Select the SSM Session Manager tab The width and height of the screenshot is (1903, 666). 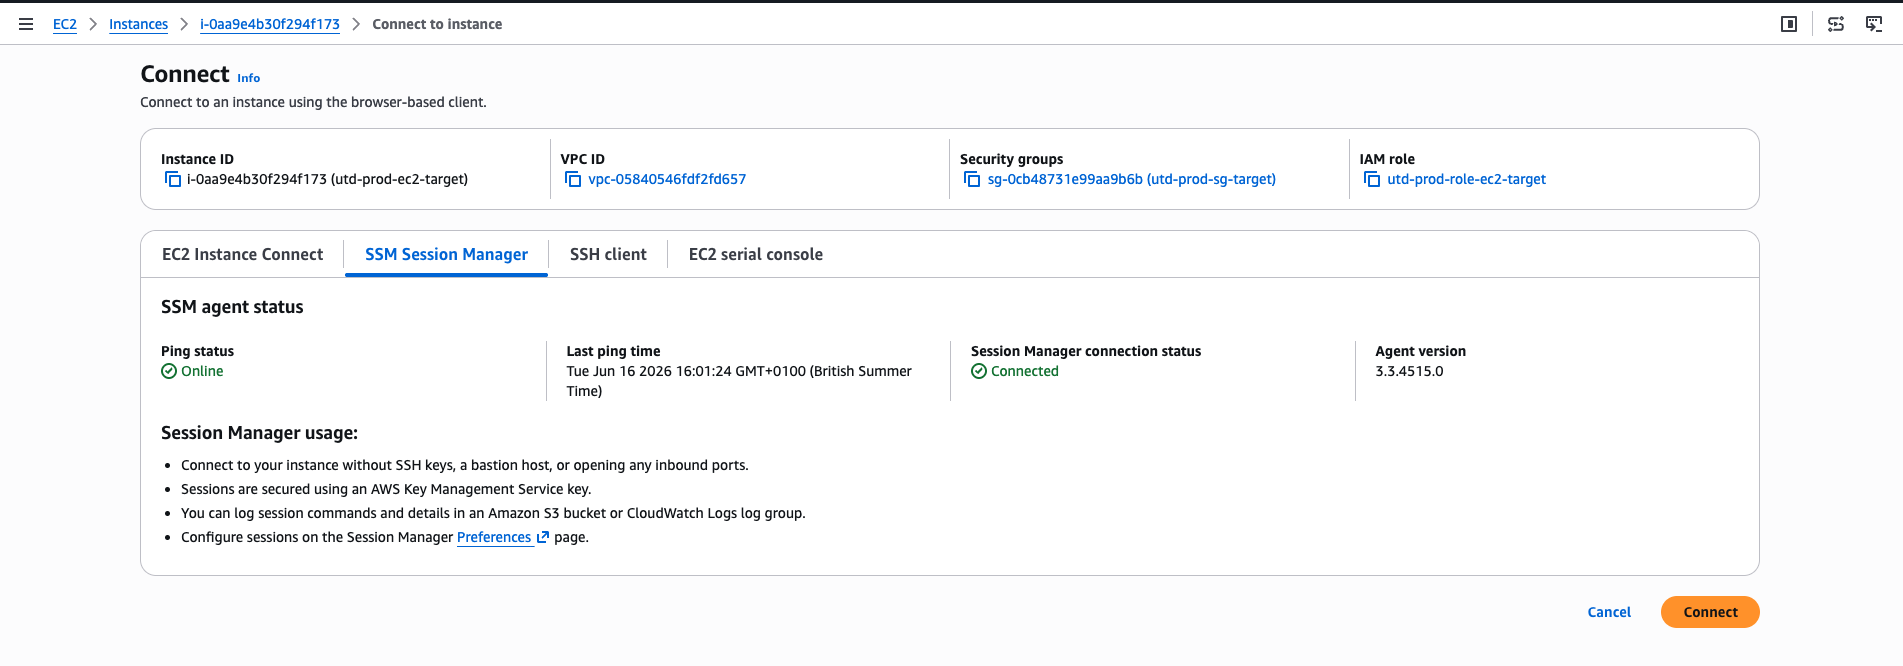tap(446, 254)
